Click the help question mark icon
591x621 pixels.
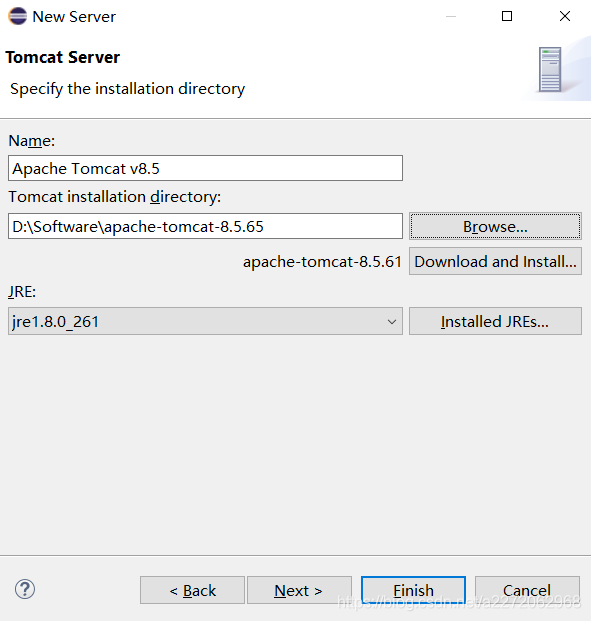(x=25, y=589)
